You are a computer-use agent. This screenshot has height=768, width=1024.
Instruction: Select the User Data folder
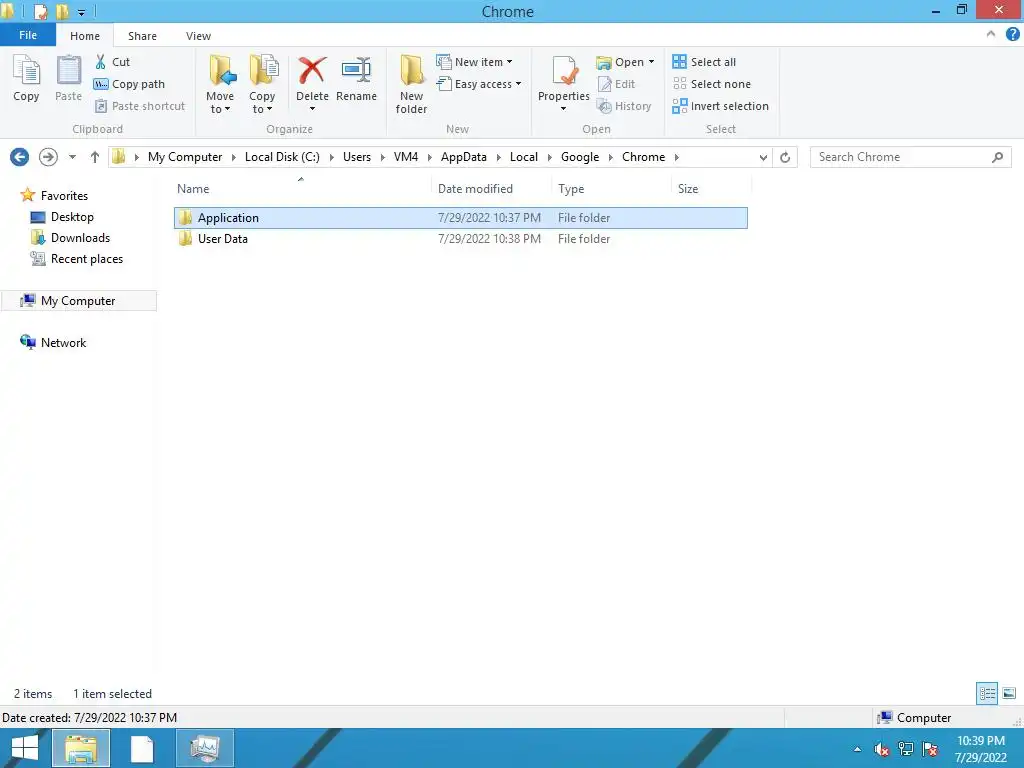click(460, 239)
